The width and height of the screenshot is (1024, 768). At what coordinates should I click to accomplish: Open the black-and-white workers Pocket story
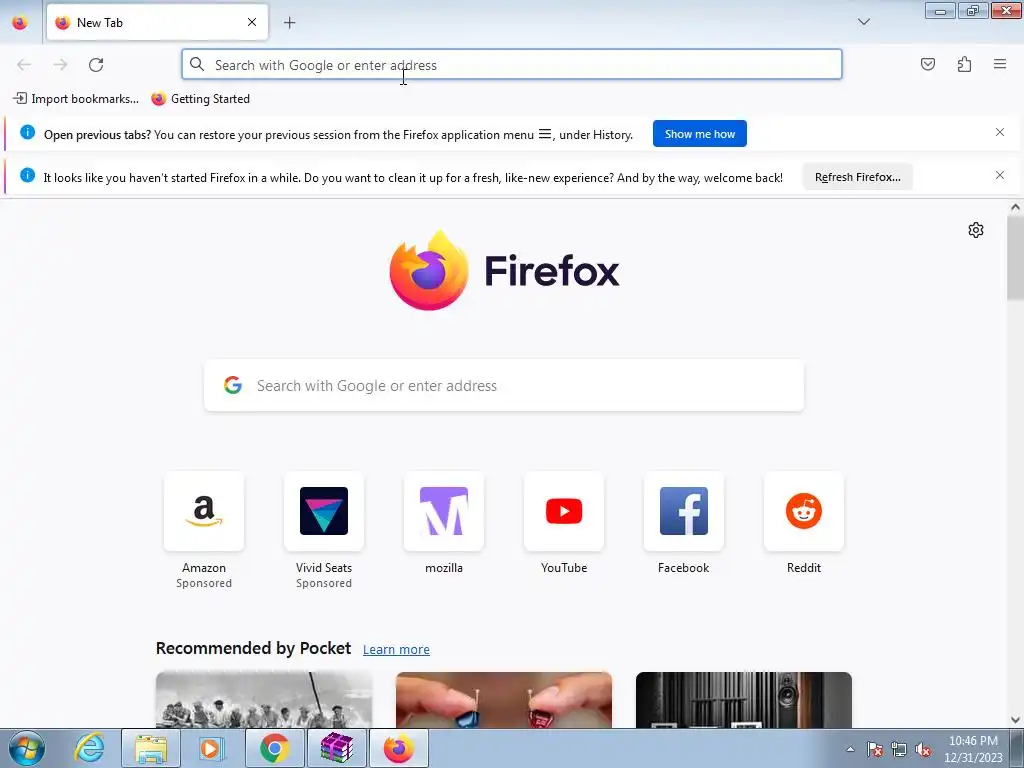tap(264, 699)
